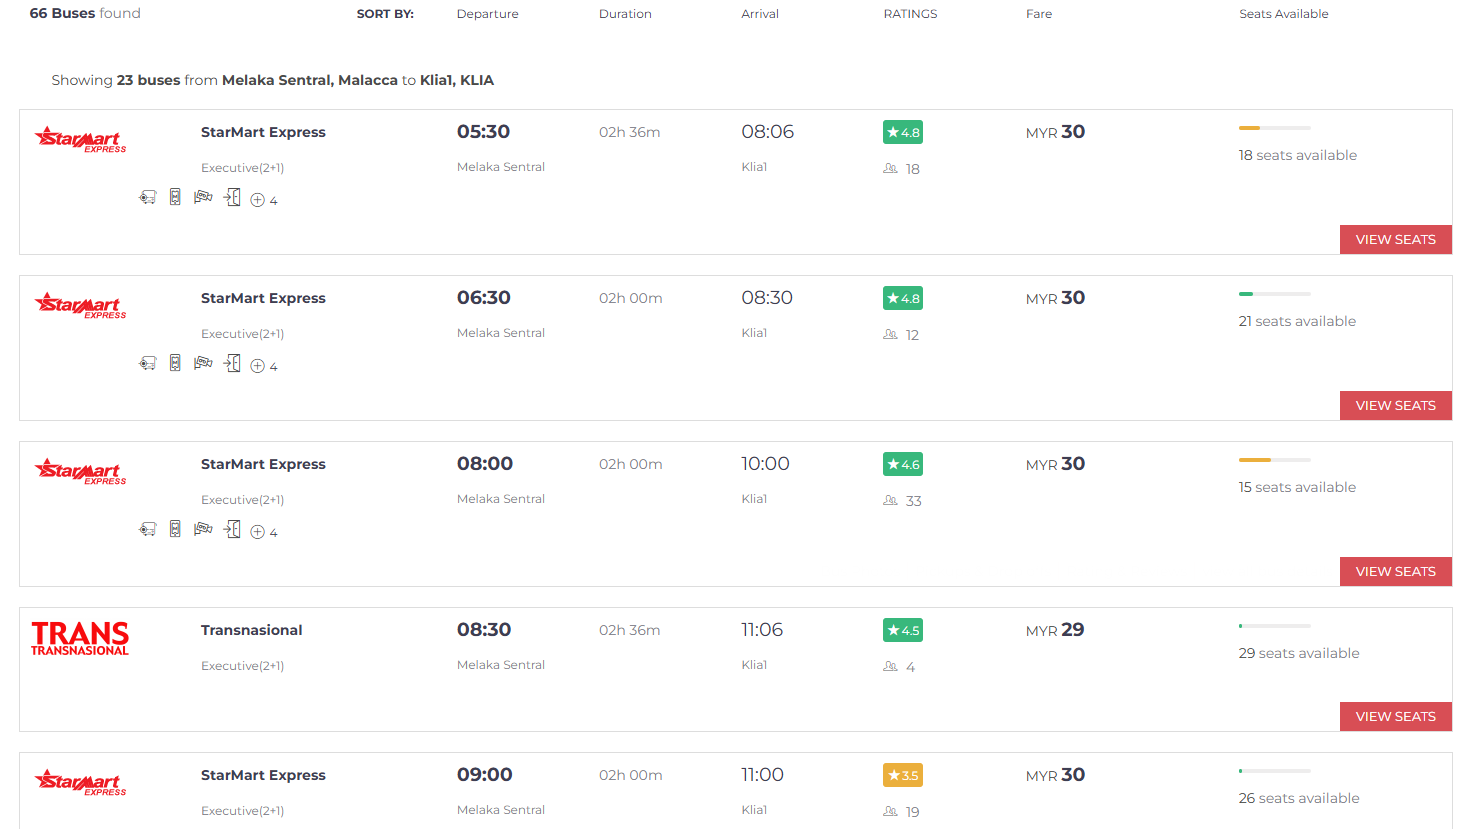1459x829 pixels.
Task: Sort buses by Duration
Action: click(625, 14)
